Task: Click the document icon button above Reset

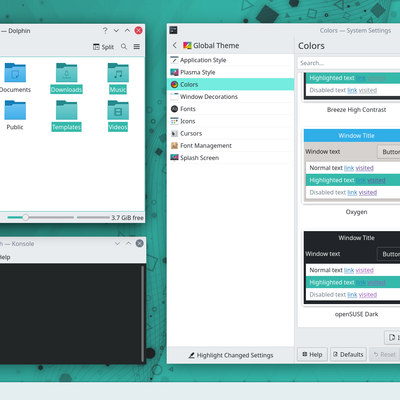Action: tap(392, 337)
